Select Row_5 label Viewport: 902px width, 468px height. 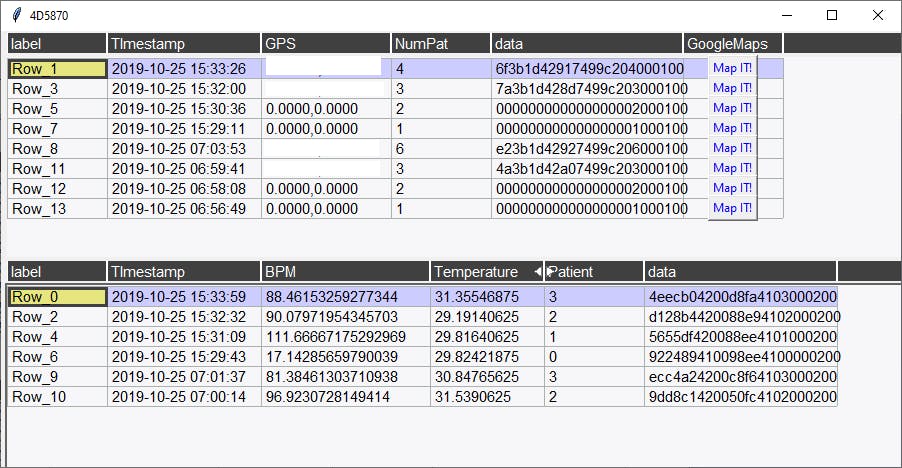pyautogui.click(x=58, y=109)
